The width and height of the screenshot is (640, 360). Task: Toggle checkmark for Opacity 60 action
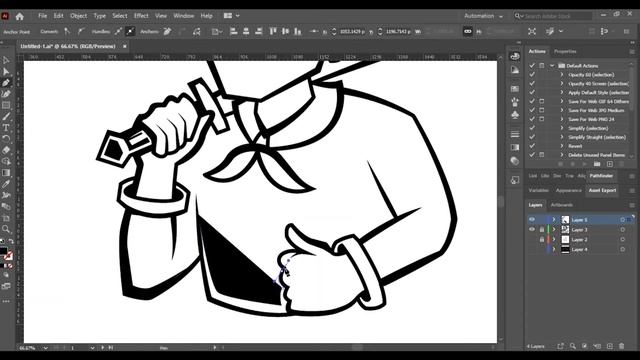click(x=532, y=75)
